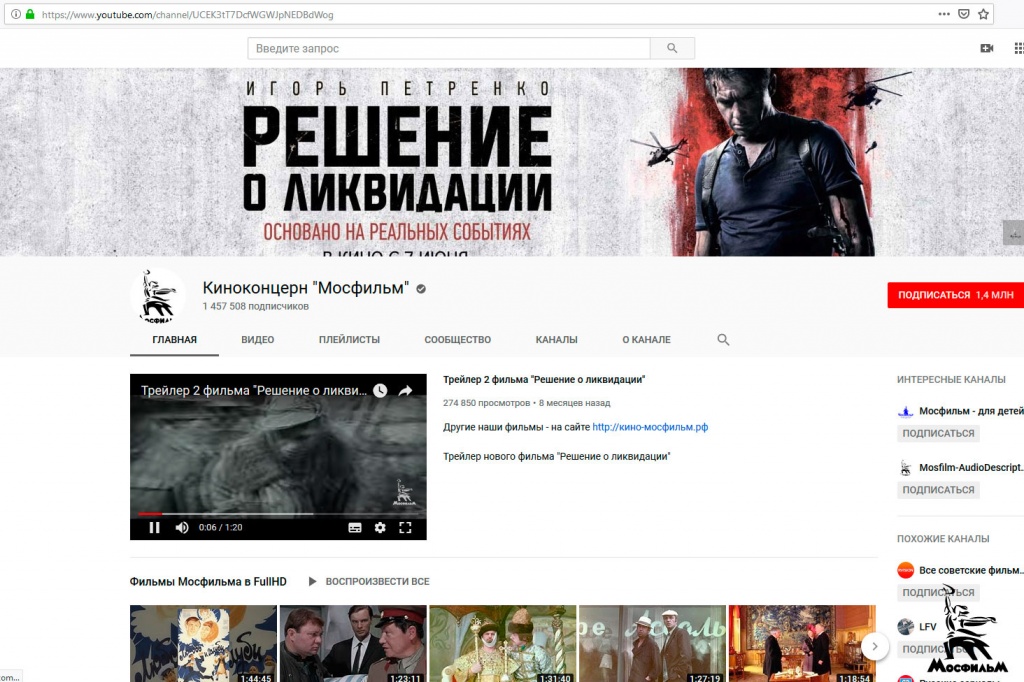Click the site info icon in address bar
The width and height of the screenshot is (1024, 682).
click(16, 14)
